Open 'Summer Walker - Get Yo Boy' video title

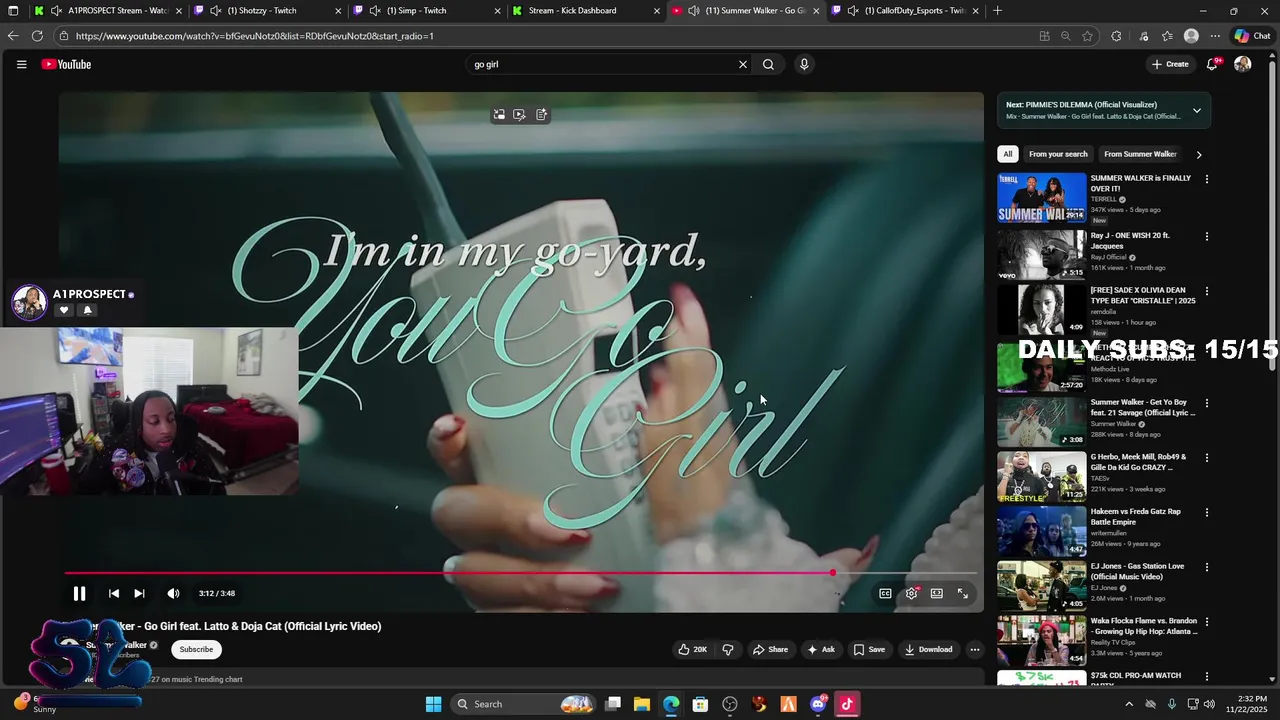(1142, 407)
